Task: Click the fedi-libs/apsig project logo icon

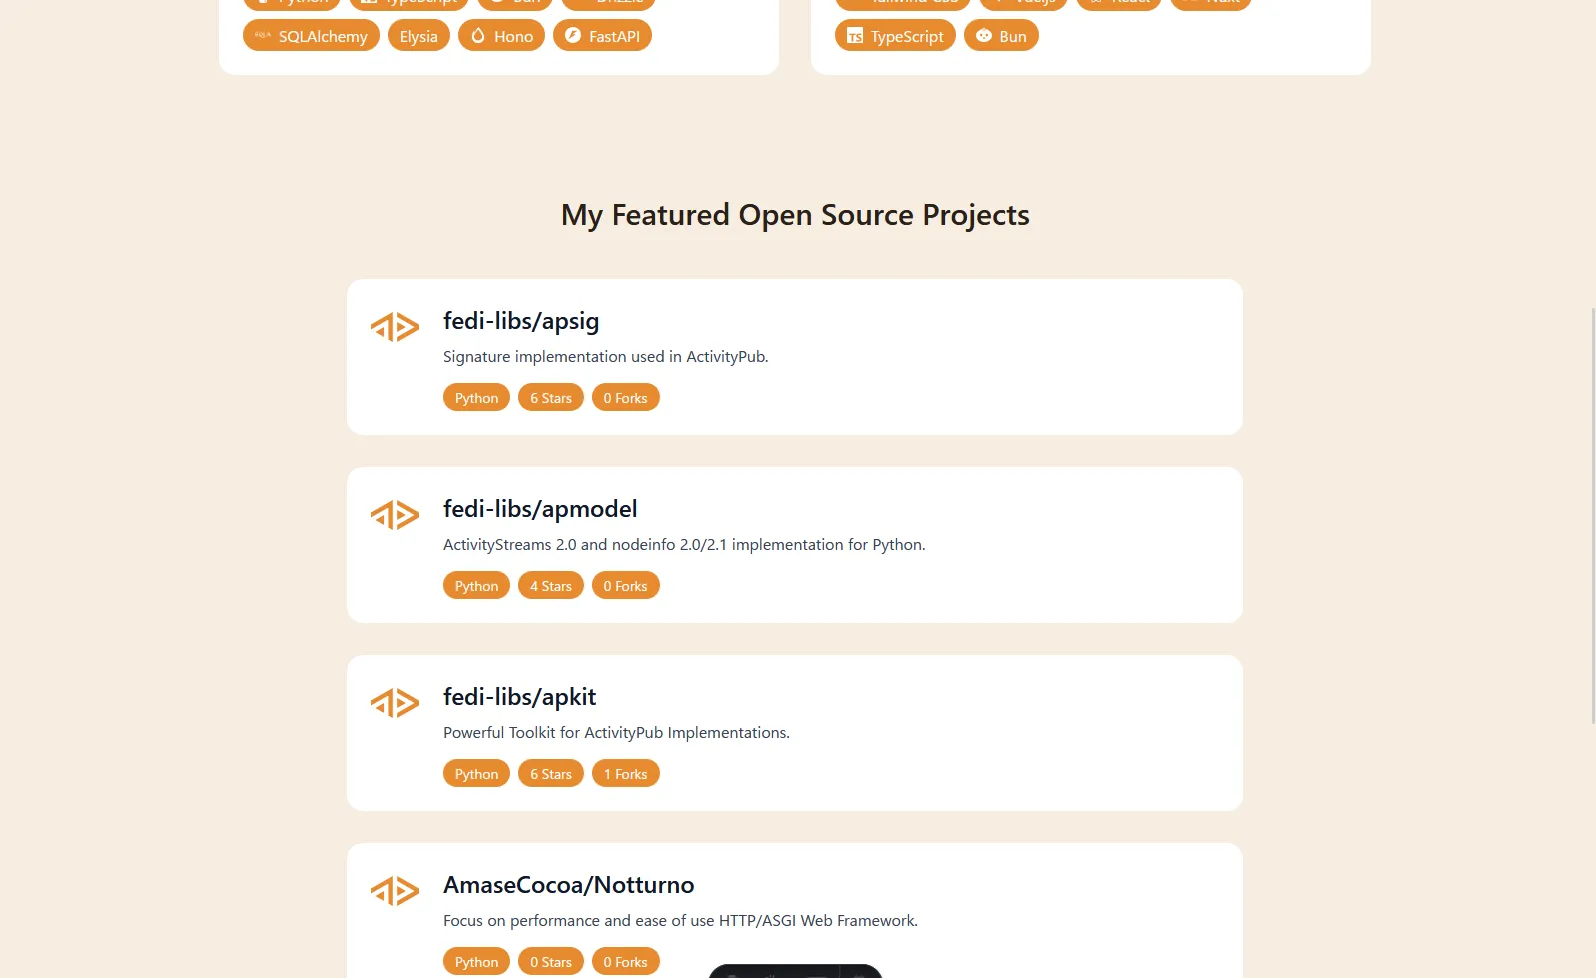Action: pos(395,327)
